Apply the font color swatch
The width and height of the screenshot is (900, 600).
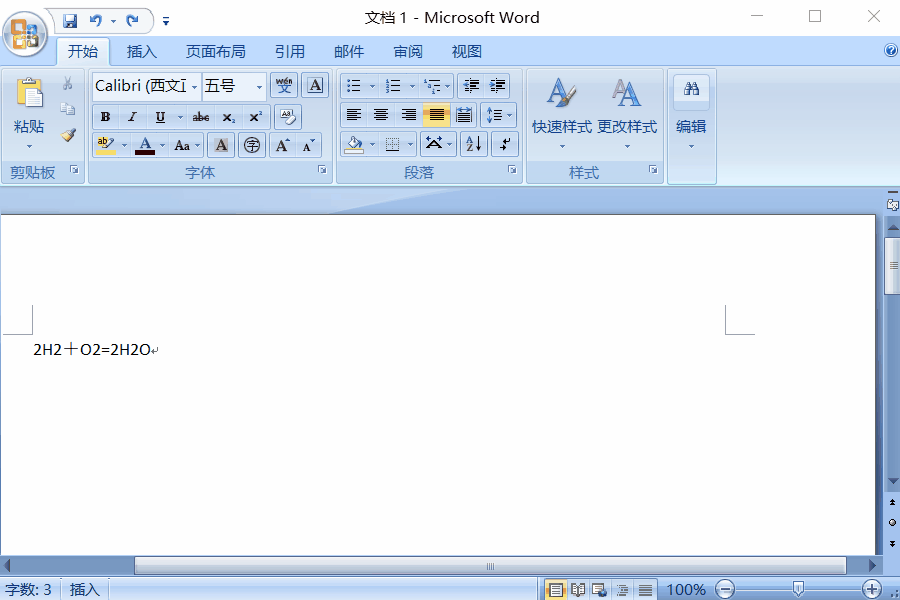pos(145,145)
